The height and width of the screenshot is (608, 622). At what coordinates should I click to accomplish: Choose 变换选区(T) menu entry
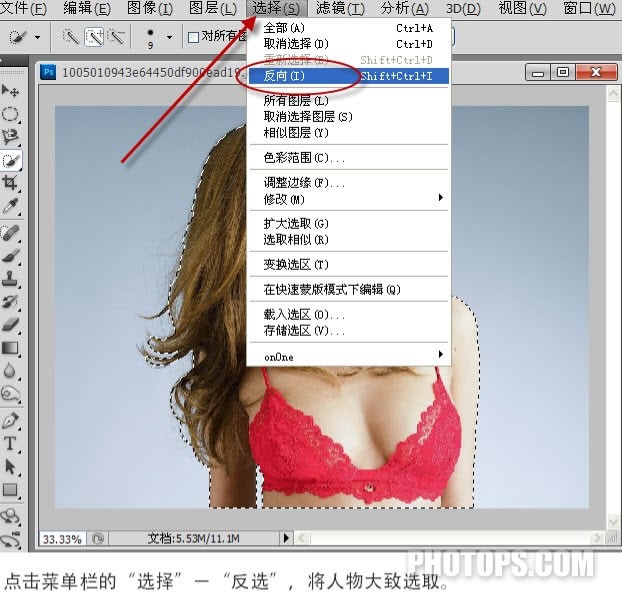349,265
